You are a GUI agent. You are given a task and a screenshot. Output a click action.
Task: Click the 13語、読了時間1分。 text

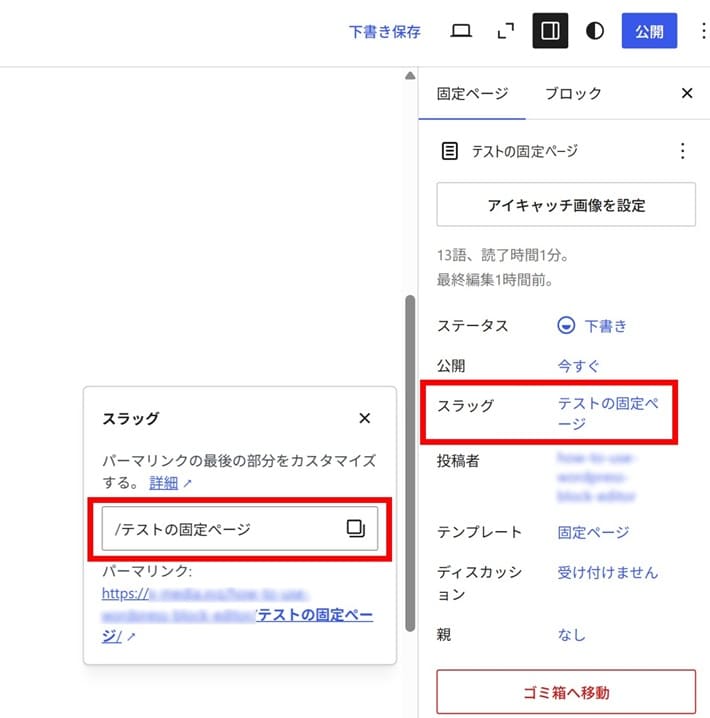click(x=503, y=255)
